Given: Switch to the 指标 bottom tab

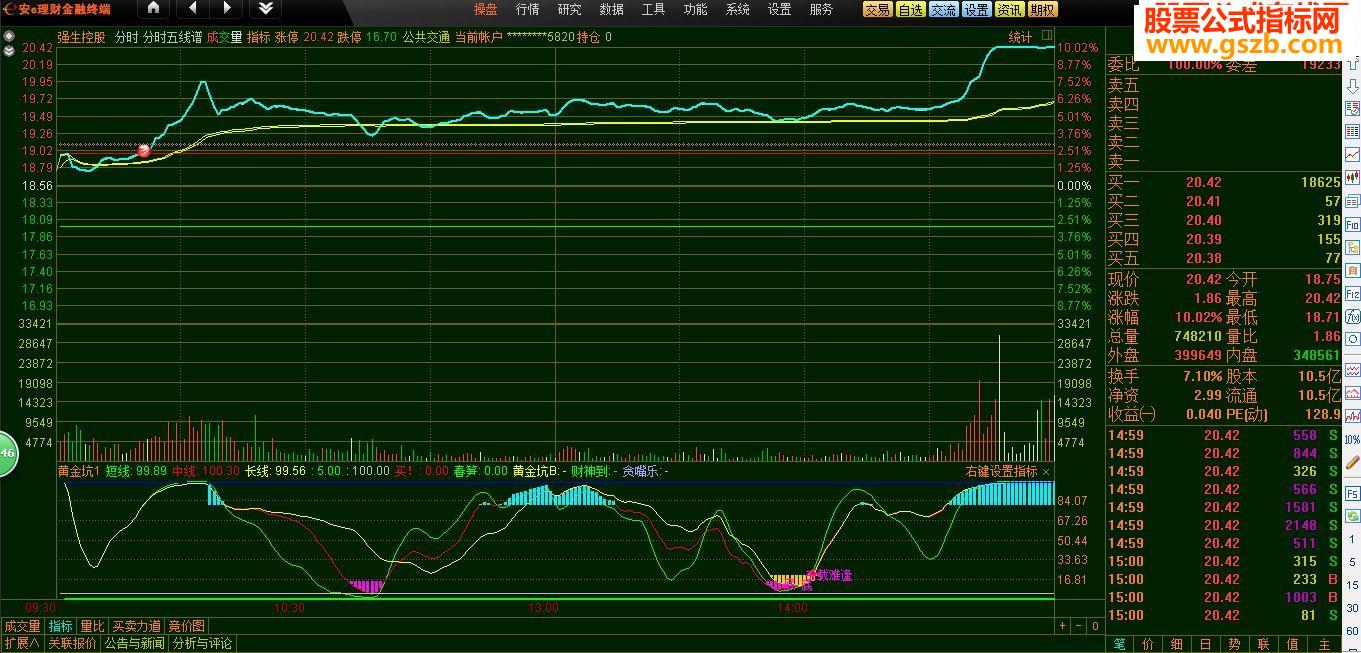Looking at the screenshot, I should 61,626.
